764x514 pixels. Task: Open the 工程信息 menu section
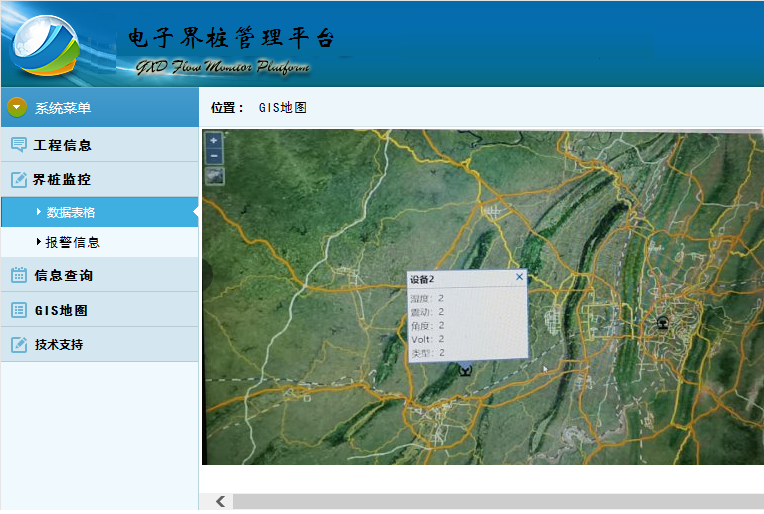tap(63, 145)
